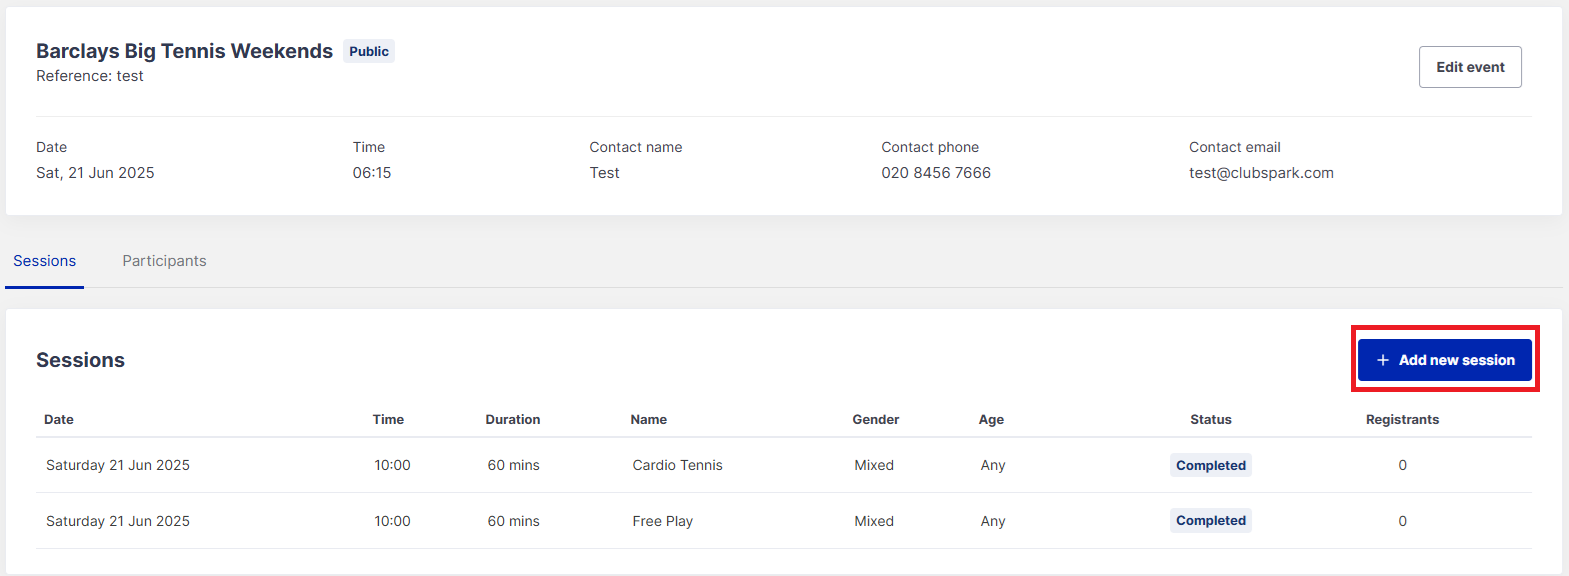1569x576 pixels.
Task: Click Completed status for Free Play
Action: (x=1211, y=521)
